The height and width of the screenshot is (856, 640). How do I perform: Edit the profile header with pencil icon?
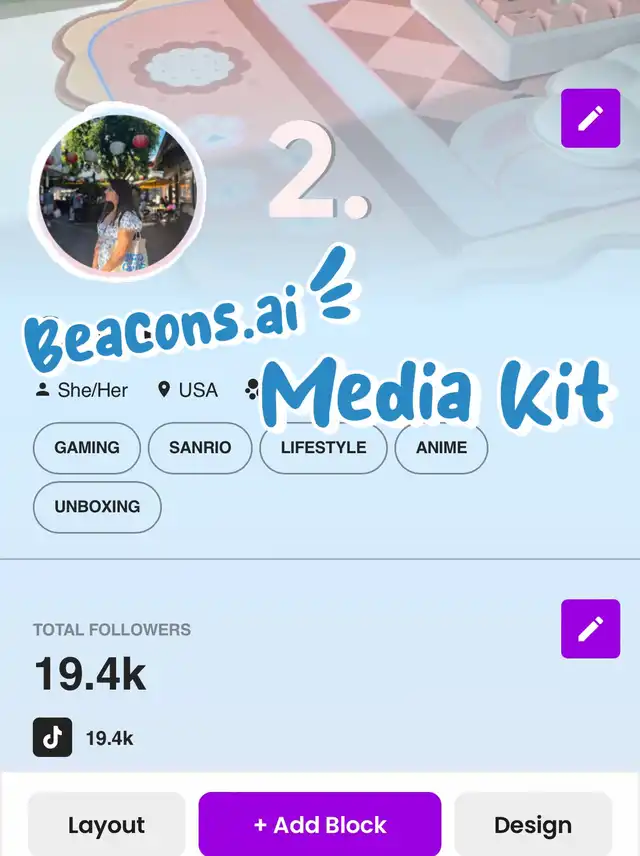(590, 118)
